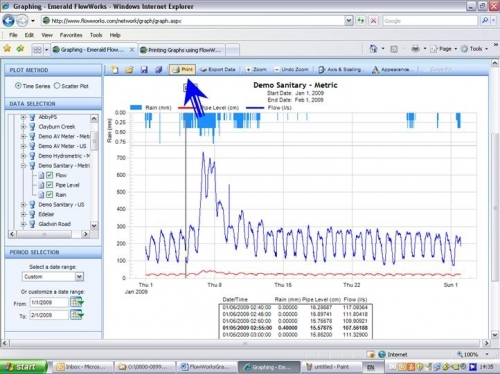Save graph using the floppy disk icon

tap(144, 70)
